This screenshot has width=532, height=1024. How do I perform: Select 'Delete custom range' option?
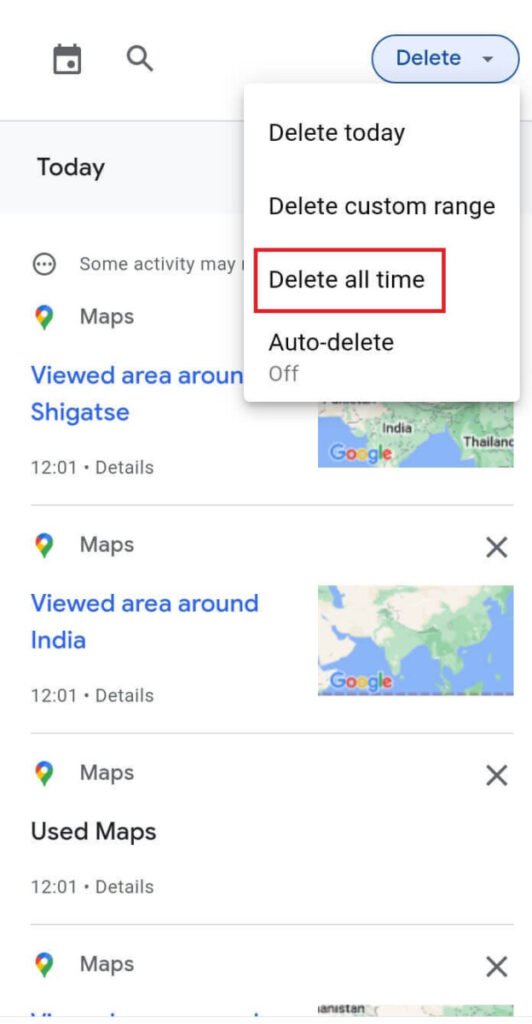coord(382,206)
